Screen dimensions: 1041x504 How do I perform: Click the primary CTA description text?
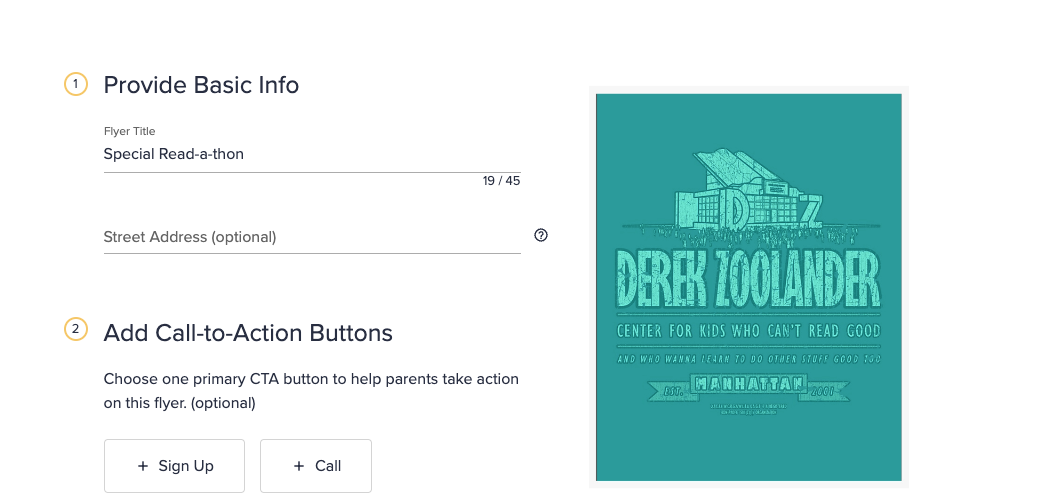click(311, 391)
